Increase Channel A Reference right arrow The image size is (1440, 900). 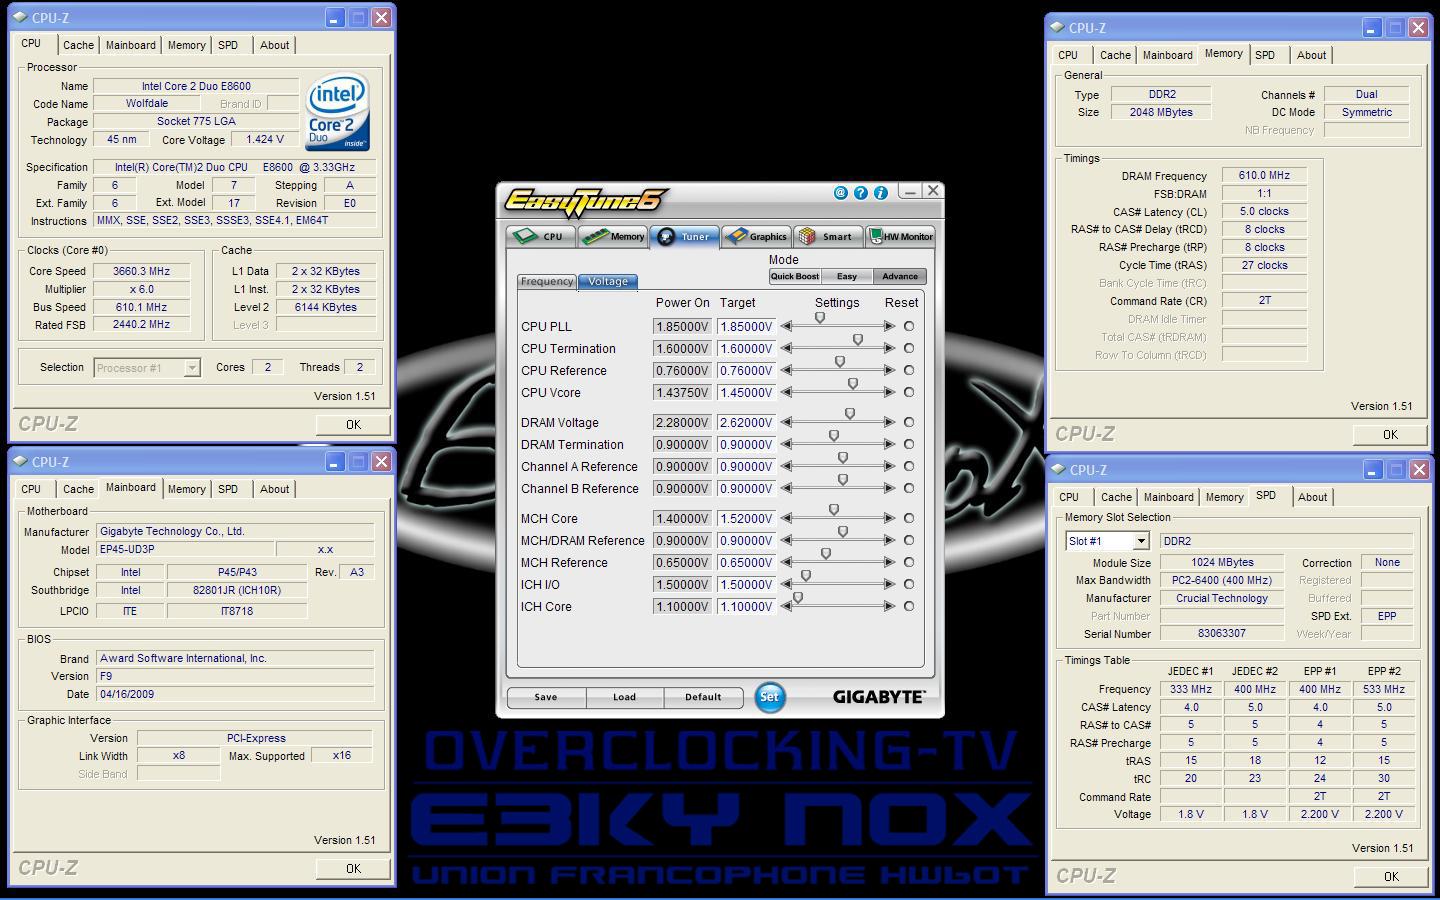pyautogui.click(x=890, y=466)
